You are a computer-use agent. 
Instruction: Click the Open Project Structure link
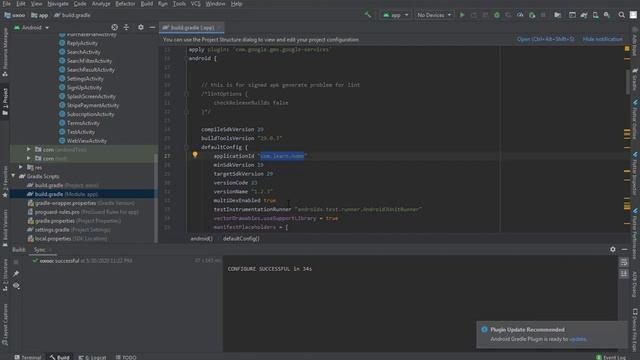[x=545, y=39]
